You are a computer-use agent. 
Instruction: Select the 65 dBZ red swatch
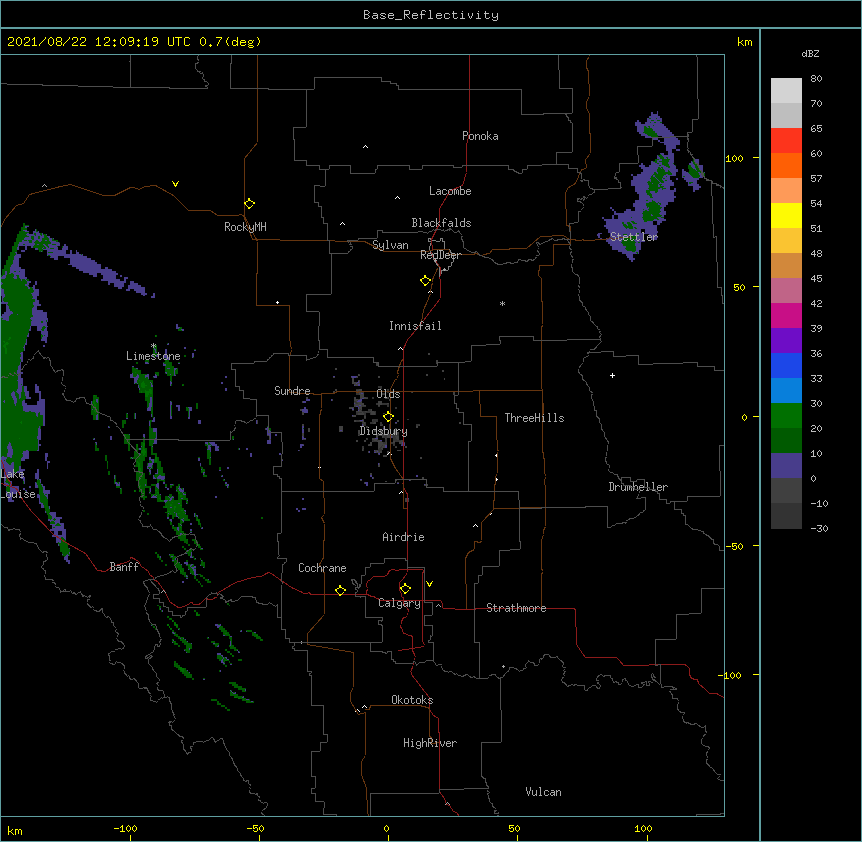coord(786,141)
